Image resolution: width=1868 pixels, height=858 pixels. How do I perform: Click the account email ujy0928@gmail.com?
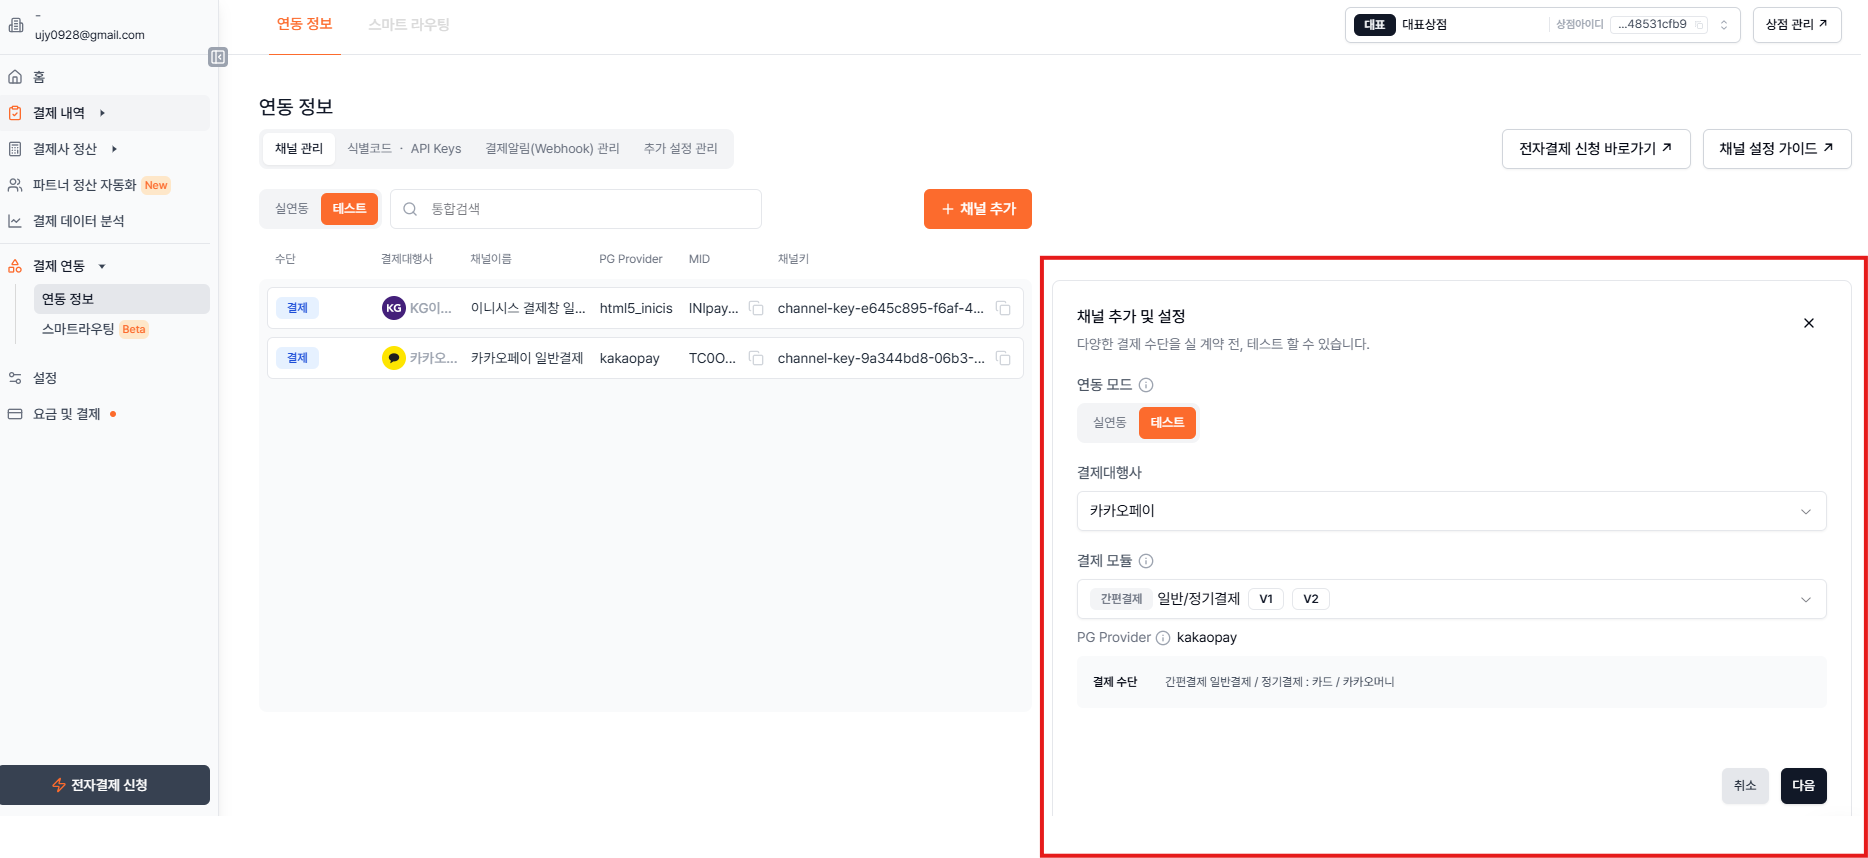tap(90, 35)
